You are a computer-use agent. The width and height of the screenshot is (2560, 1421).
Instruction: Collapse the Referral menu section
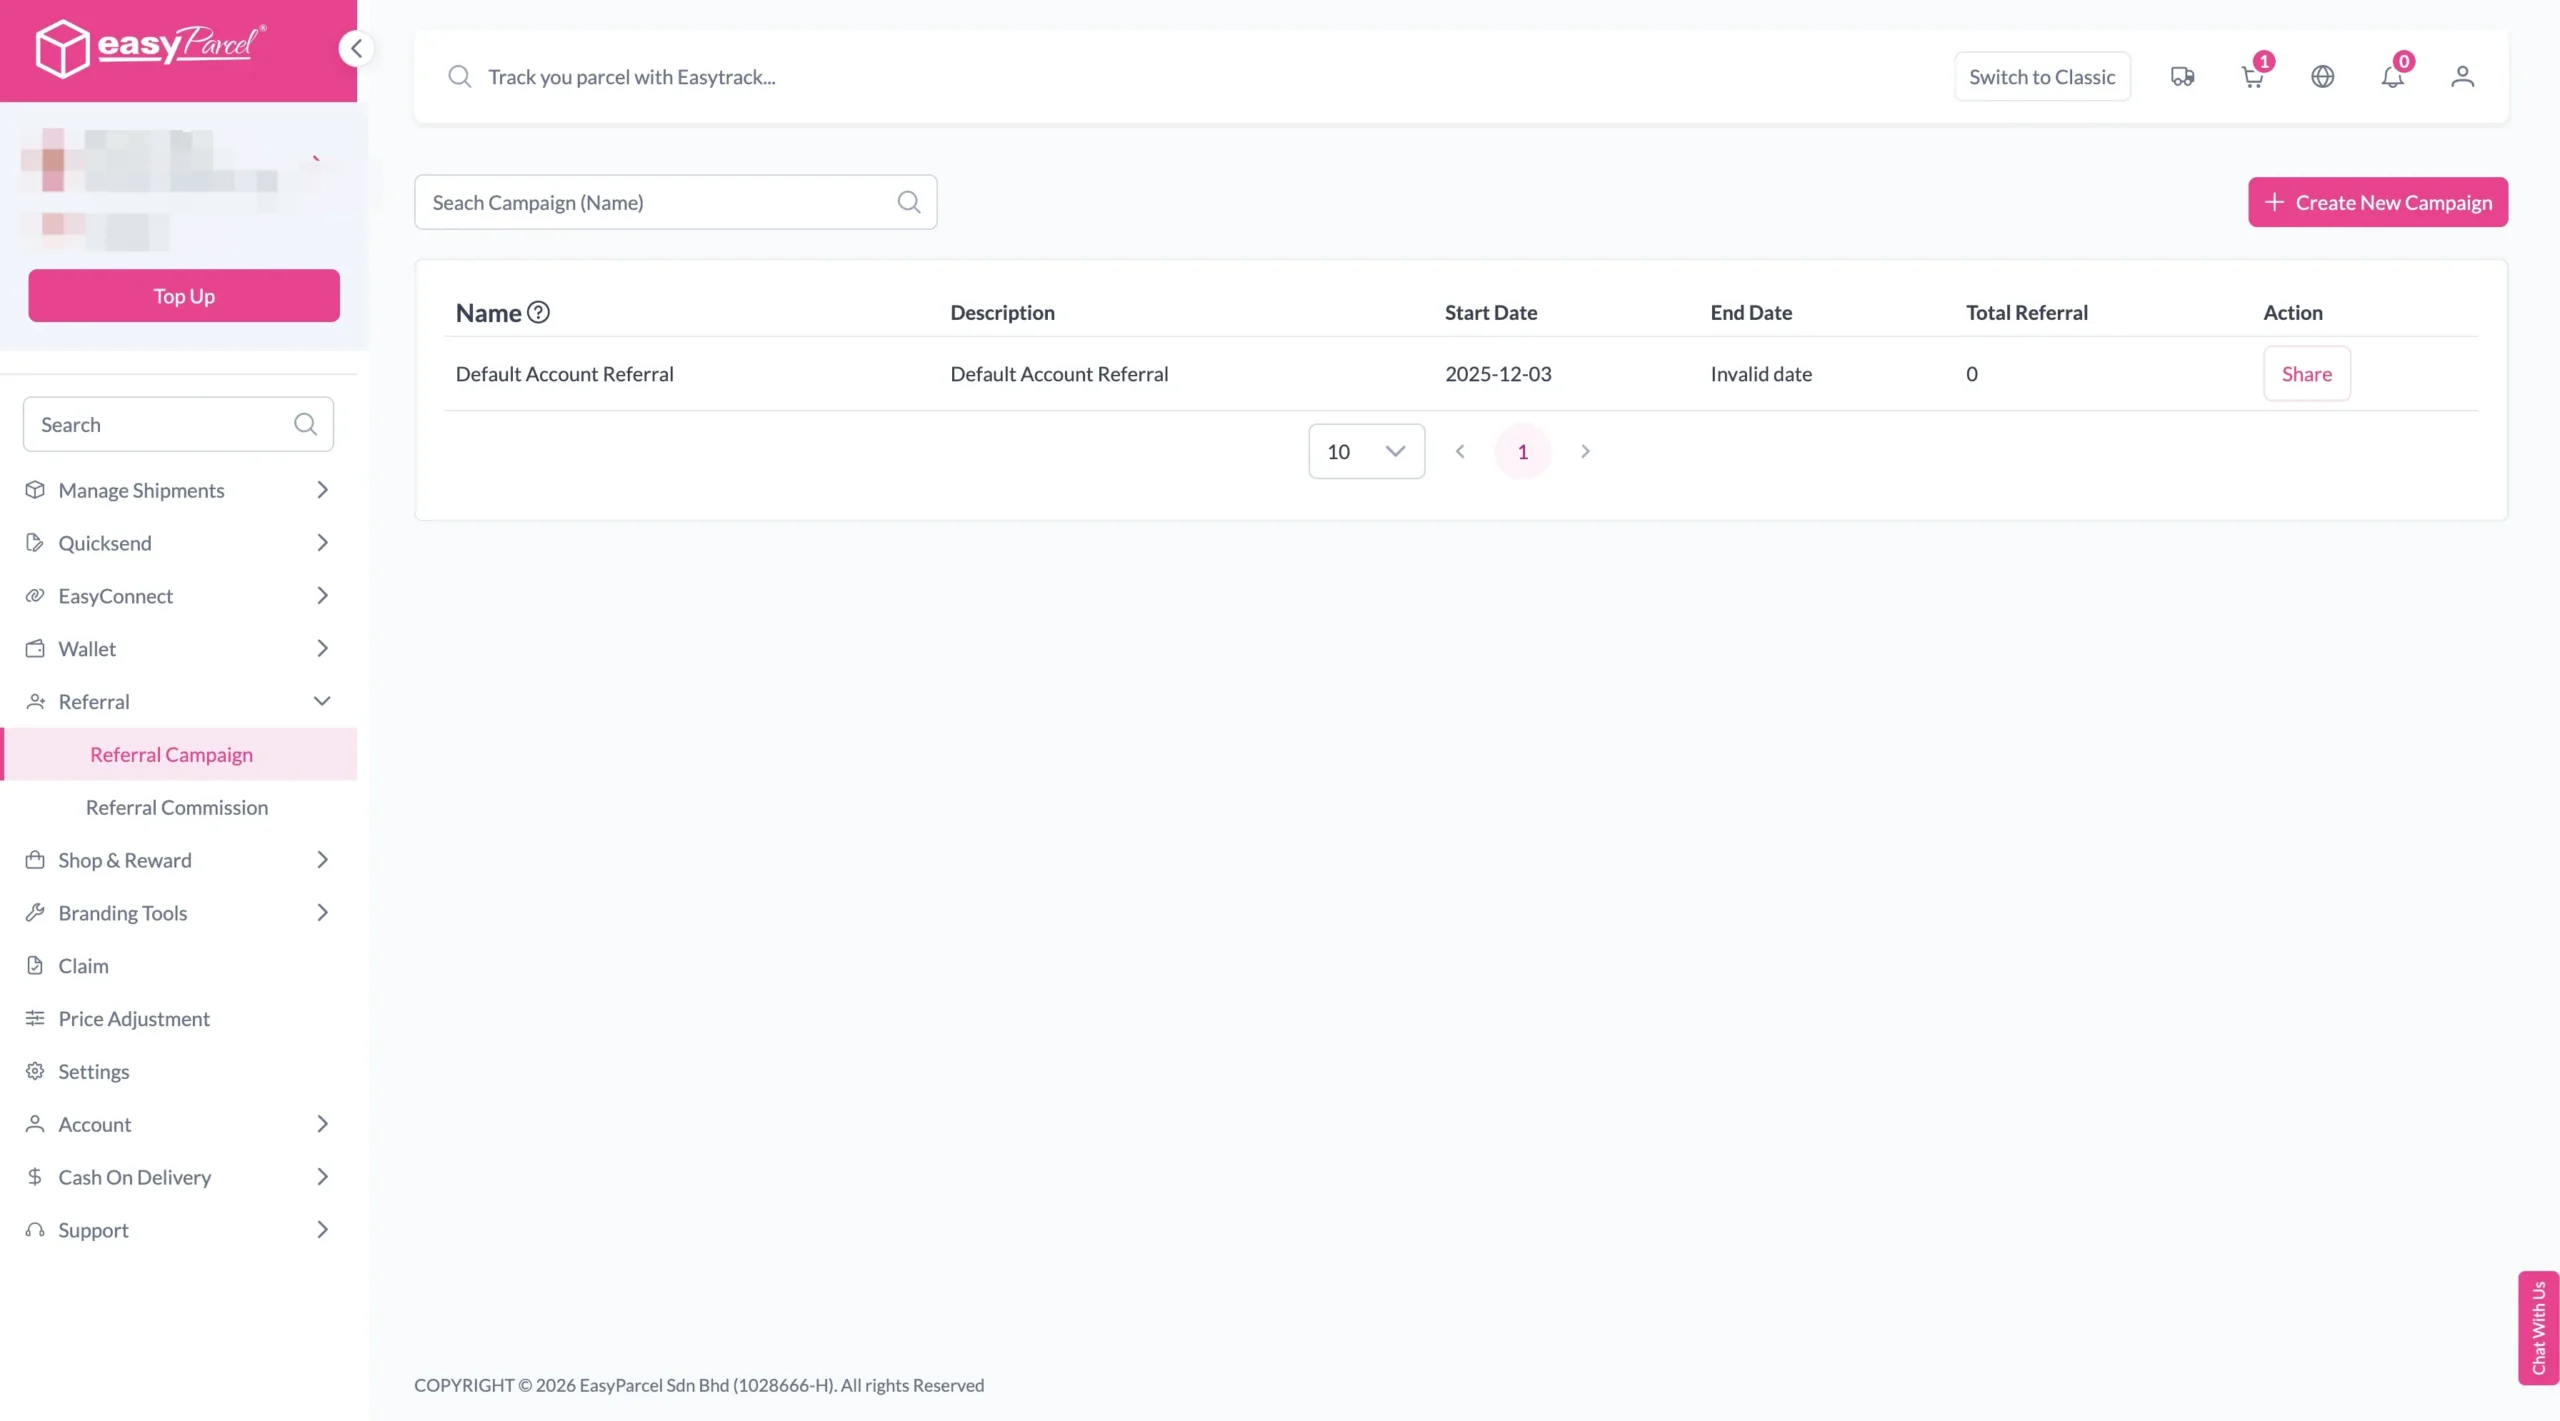pyautogui.click(x=178, y=702)
